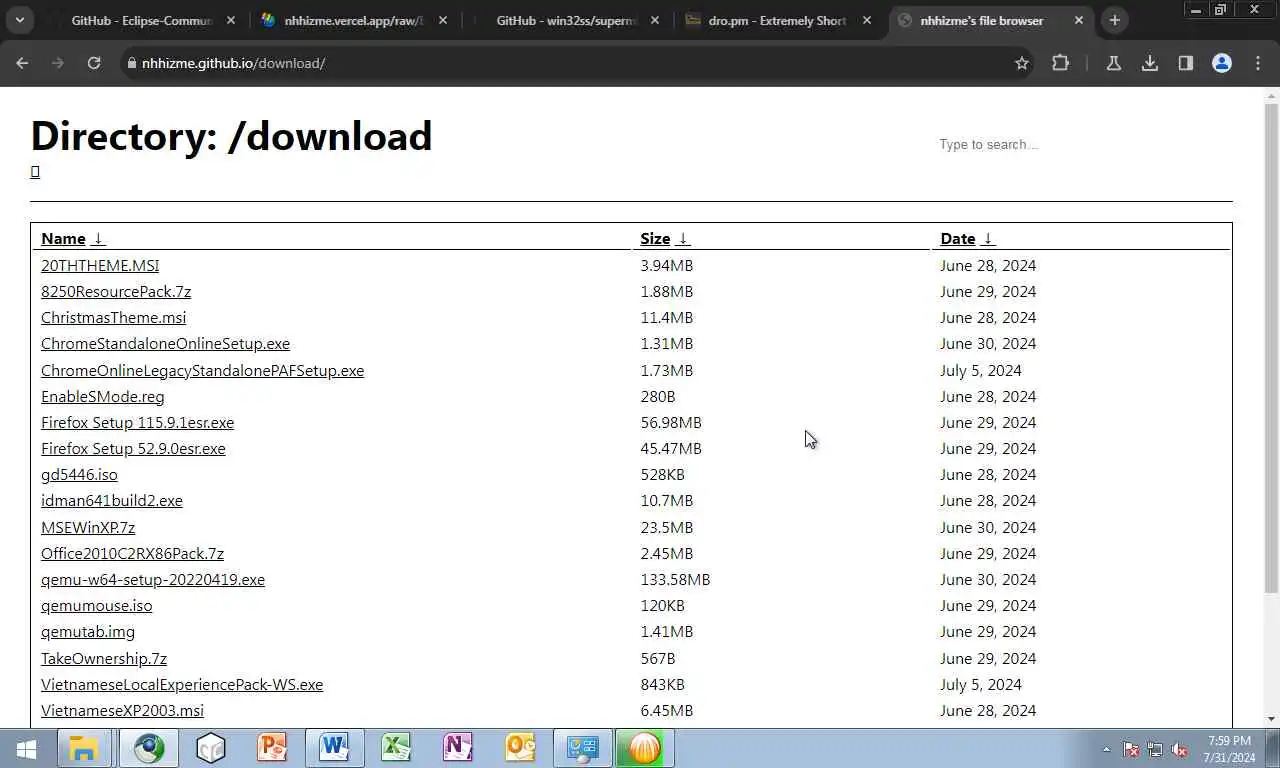
Task: Open the Windows Start button
Action: tap(26, 748)
